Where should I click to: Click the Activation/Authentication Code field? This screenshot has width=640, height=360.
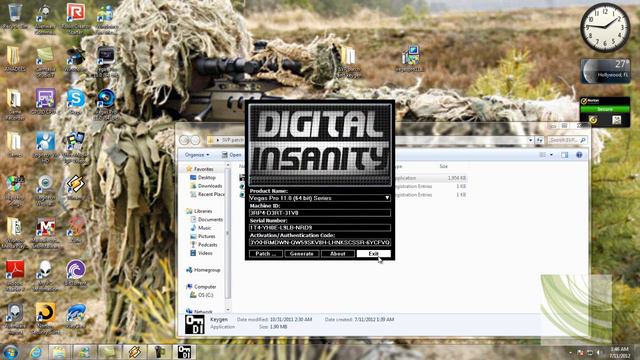pos(320,242)
